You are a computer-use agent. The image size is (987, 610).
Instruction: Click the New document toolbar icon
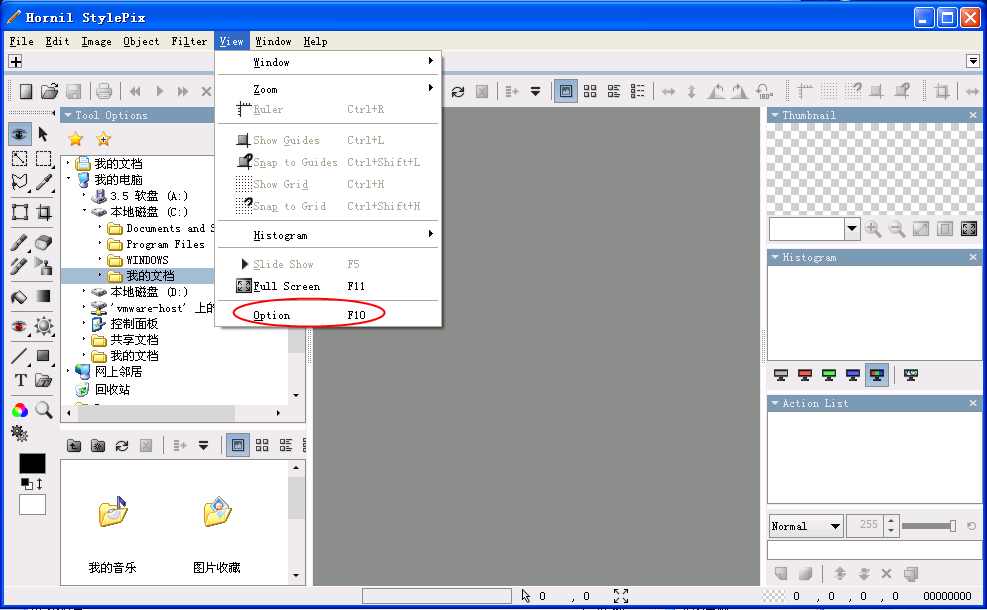[26, 92]
